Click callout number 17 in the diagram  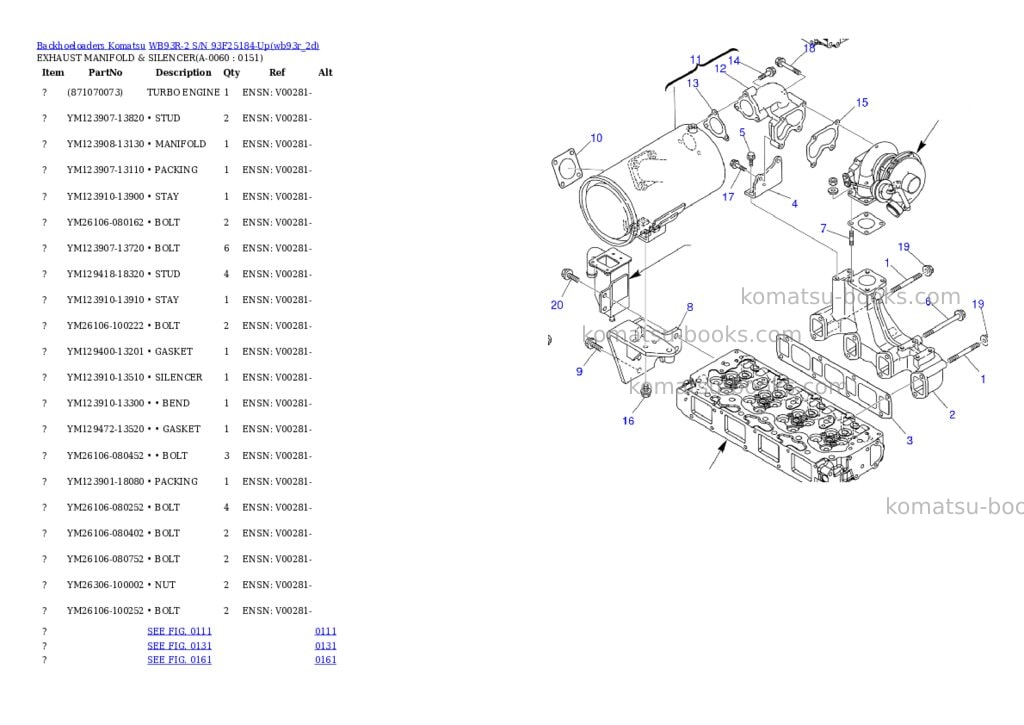tap(728, 197)
